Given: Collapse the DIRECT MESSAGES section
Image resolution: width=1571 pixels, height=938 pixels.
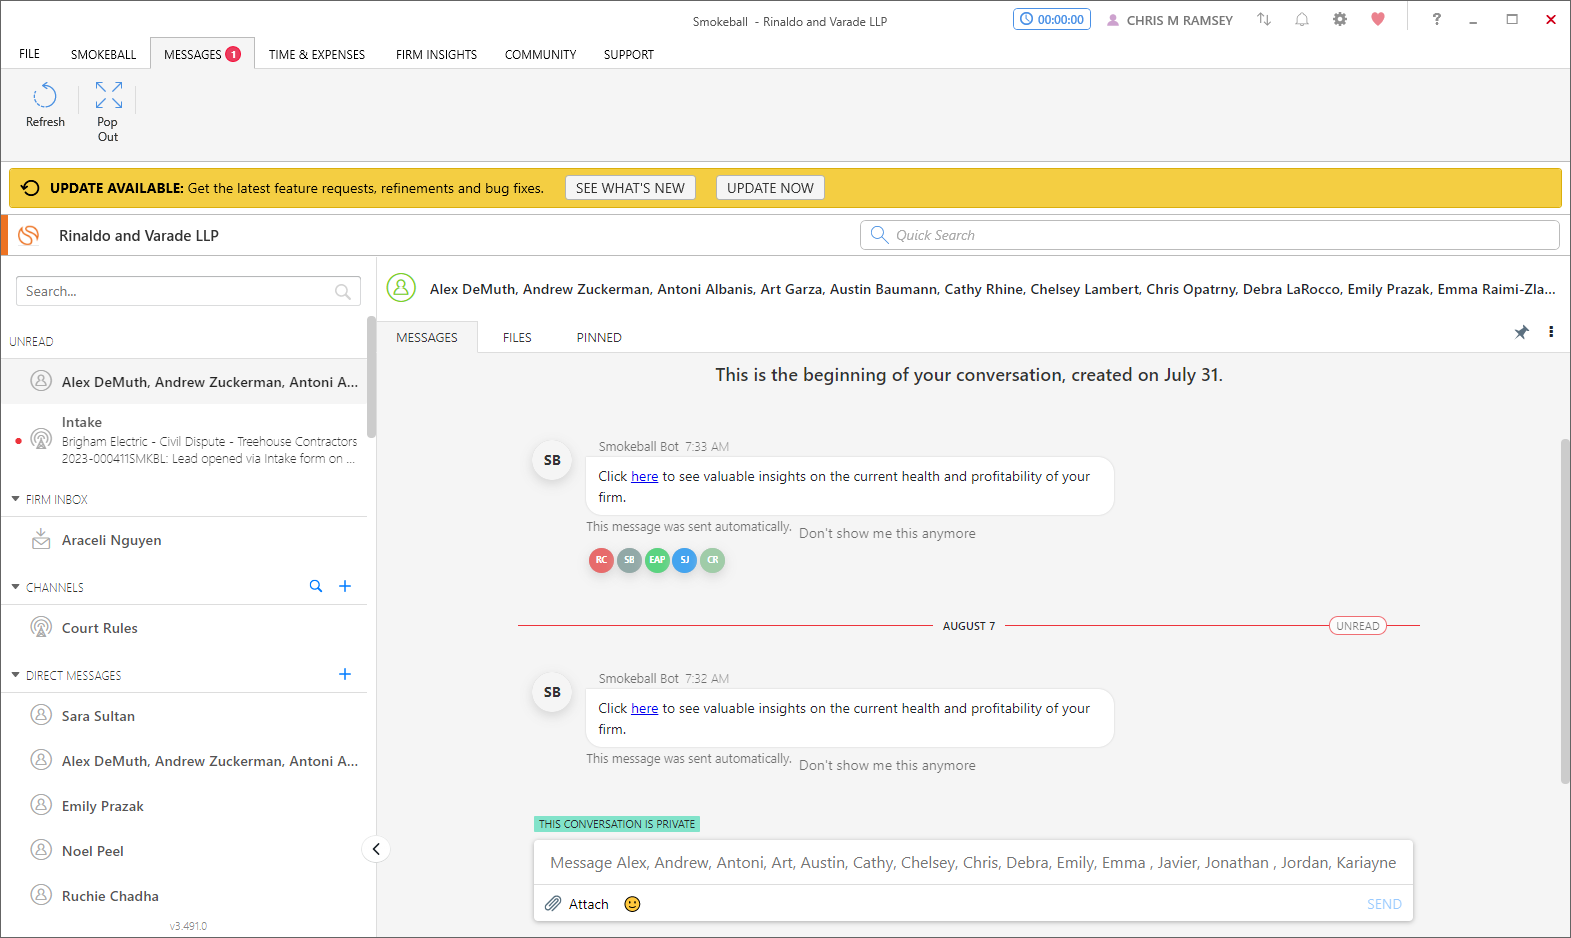Looking at the screenshot, I should [15, 675].
